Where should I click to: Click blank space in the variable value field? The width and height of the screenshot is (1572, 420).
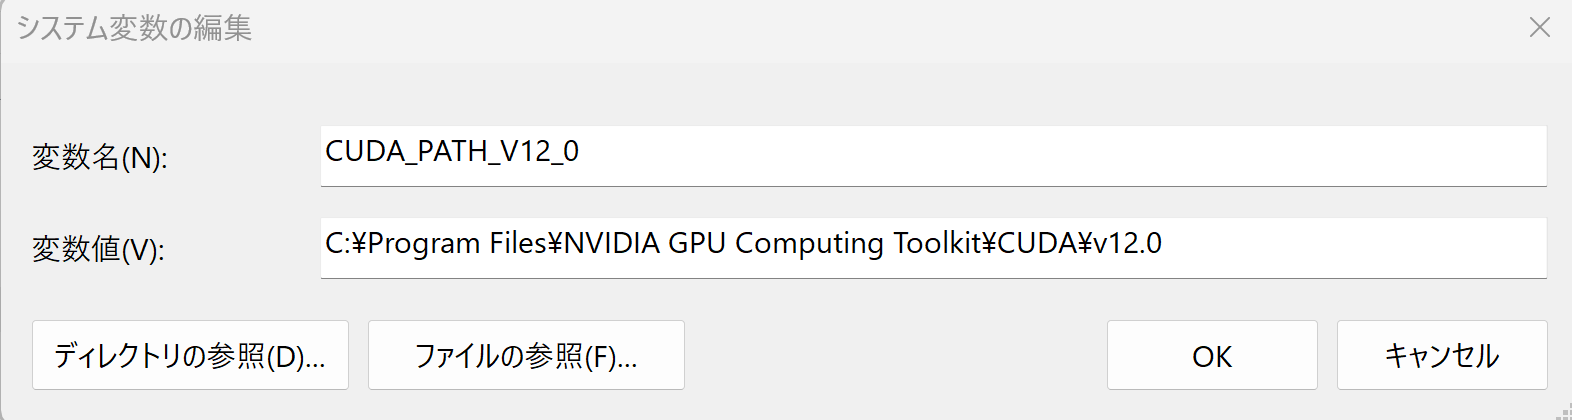(1350, 248)
